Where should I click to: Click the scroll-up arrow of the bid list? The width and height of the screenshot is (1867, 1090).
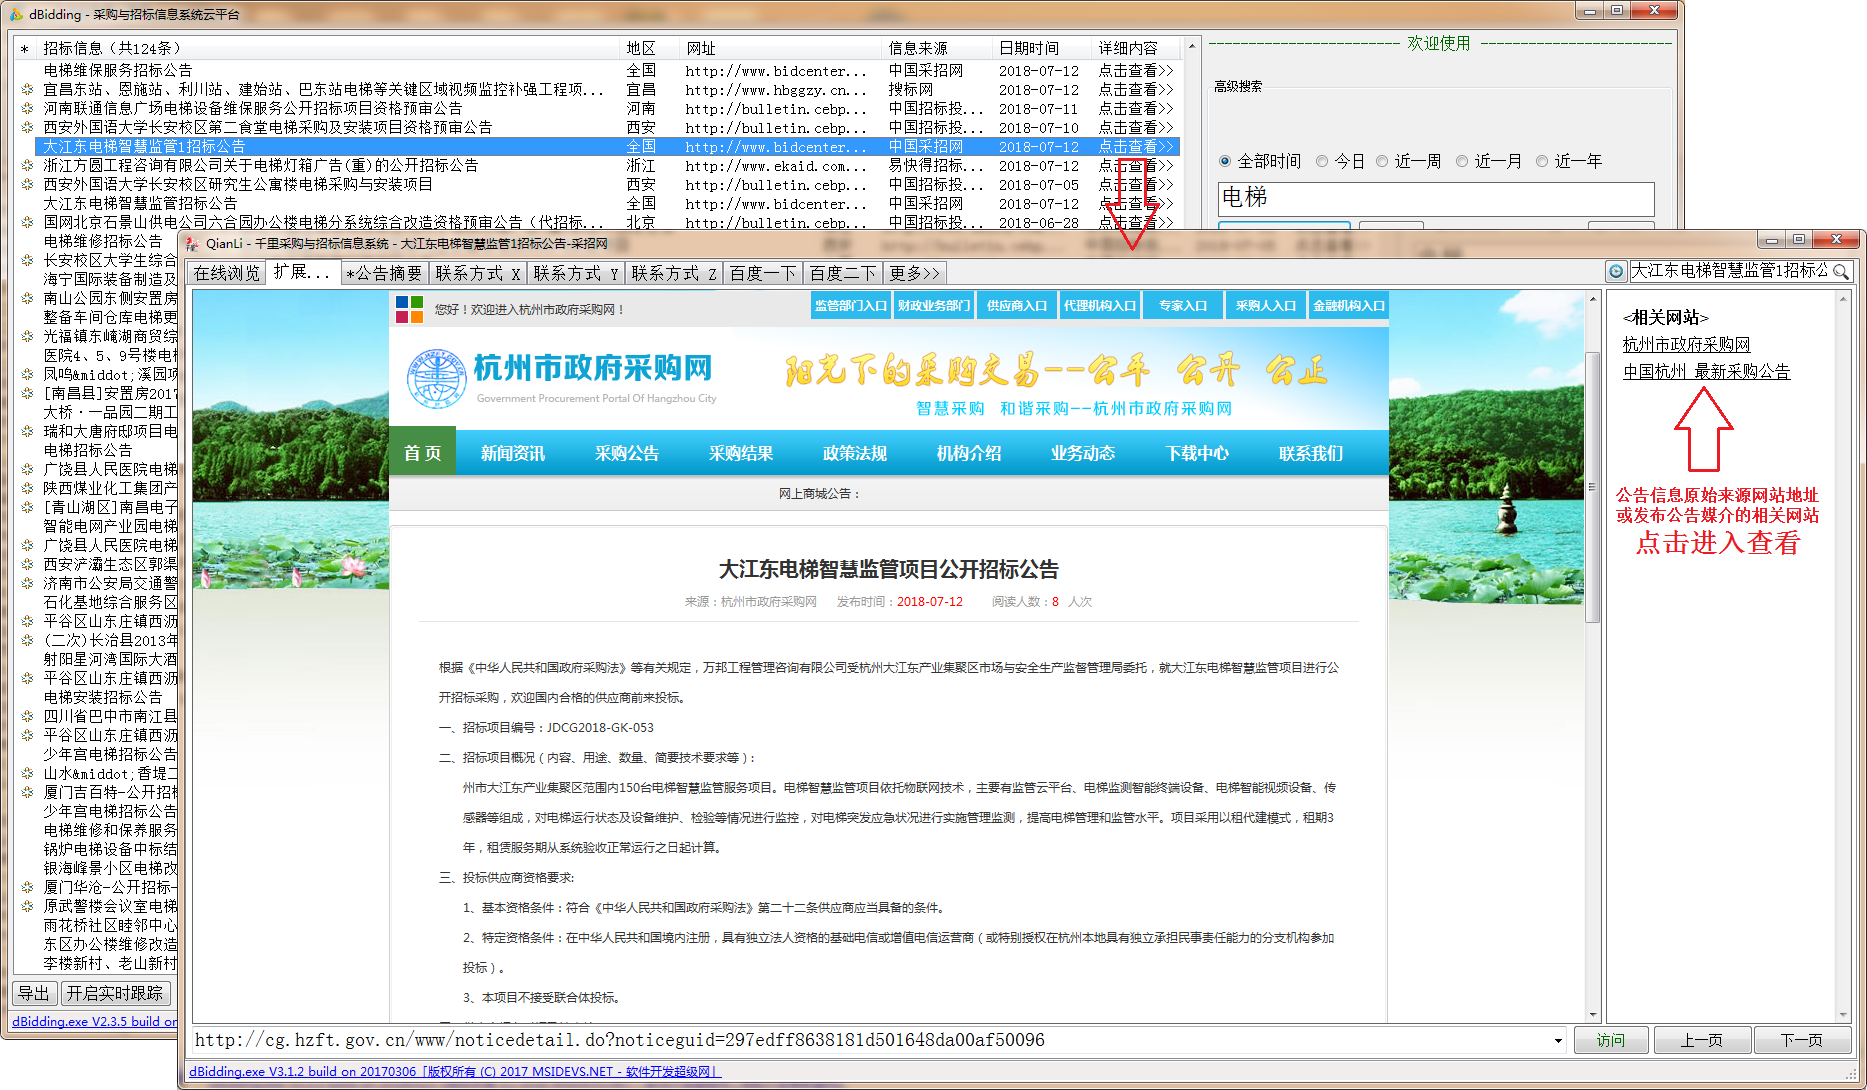[1191, 48]
